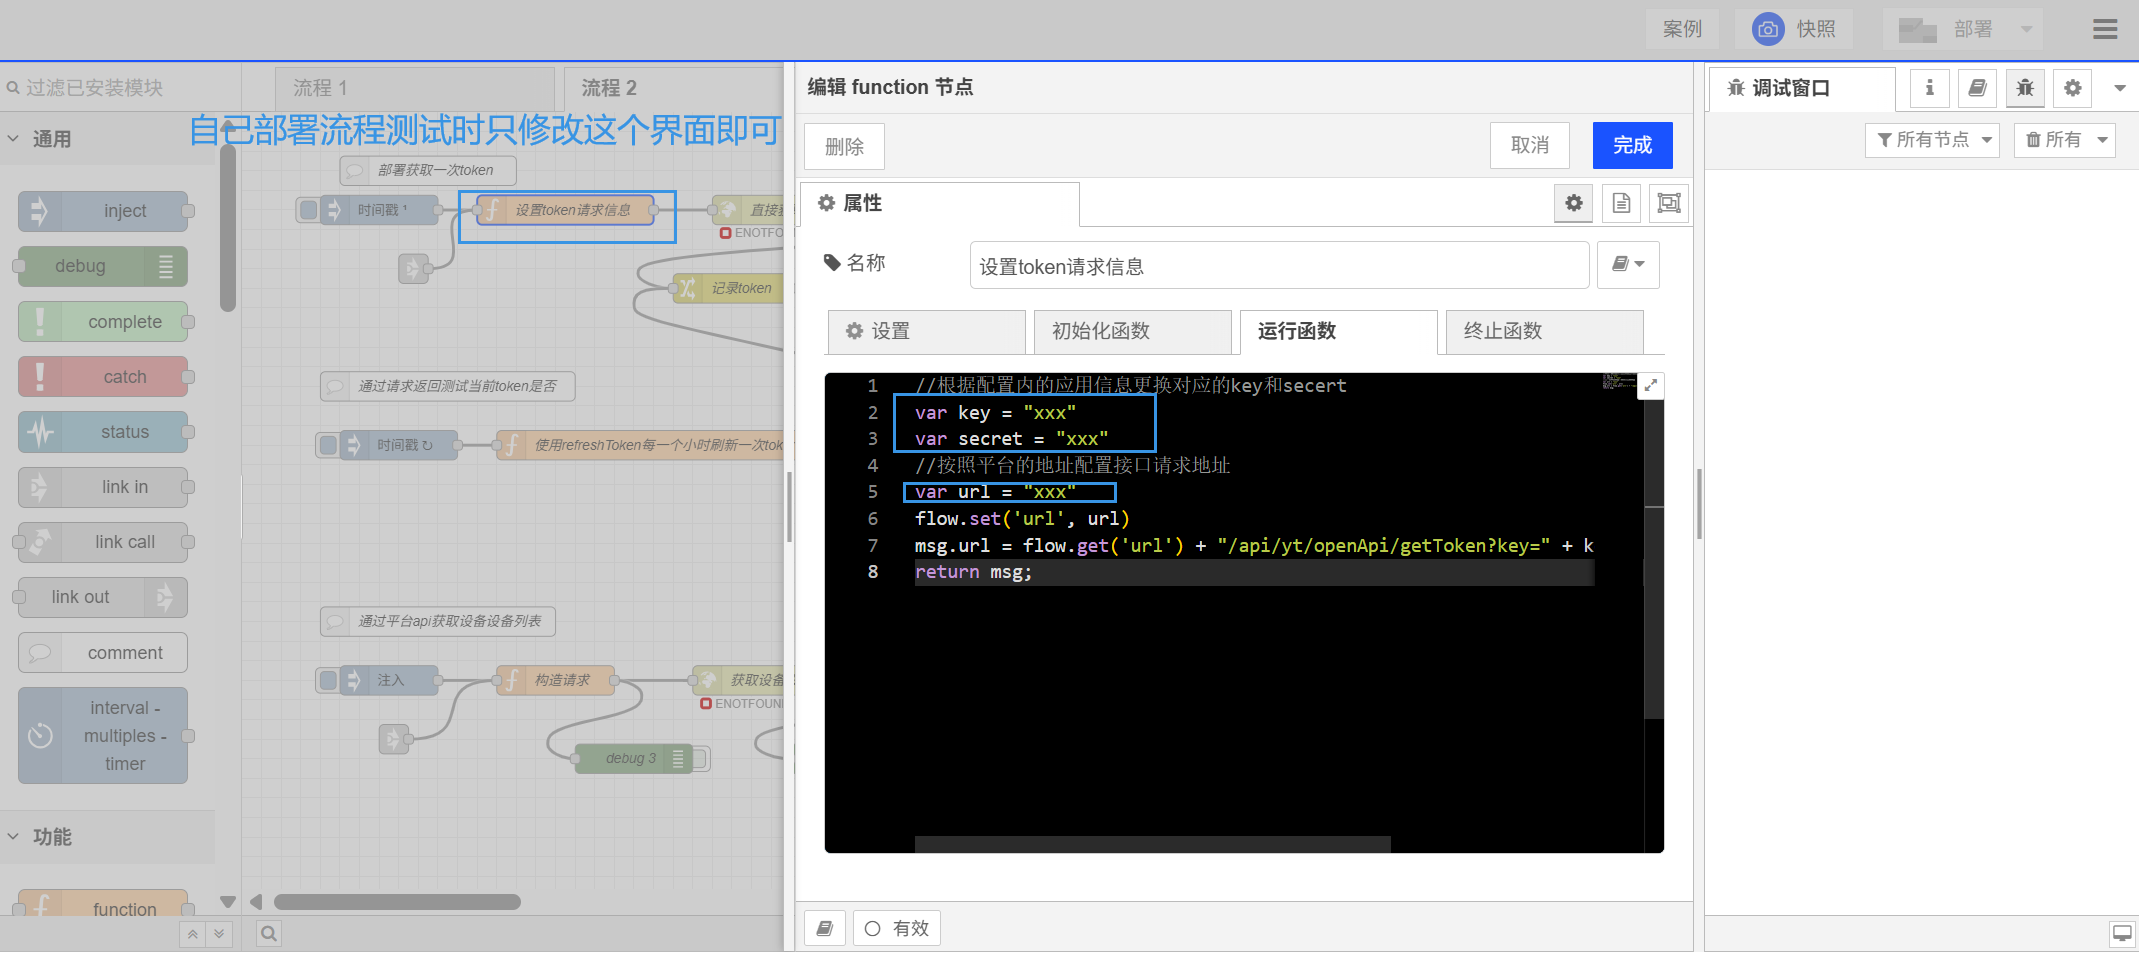Viewport: 2139px width, 953px height.
Task: Open the 所有 clear messages dropdown
Action: tap(2065, 140)
